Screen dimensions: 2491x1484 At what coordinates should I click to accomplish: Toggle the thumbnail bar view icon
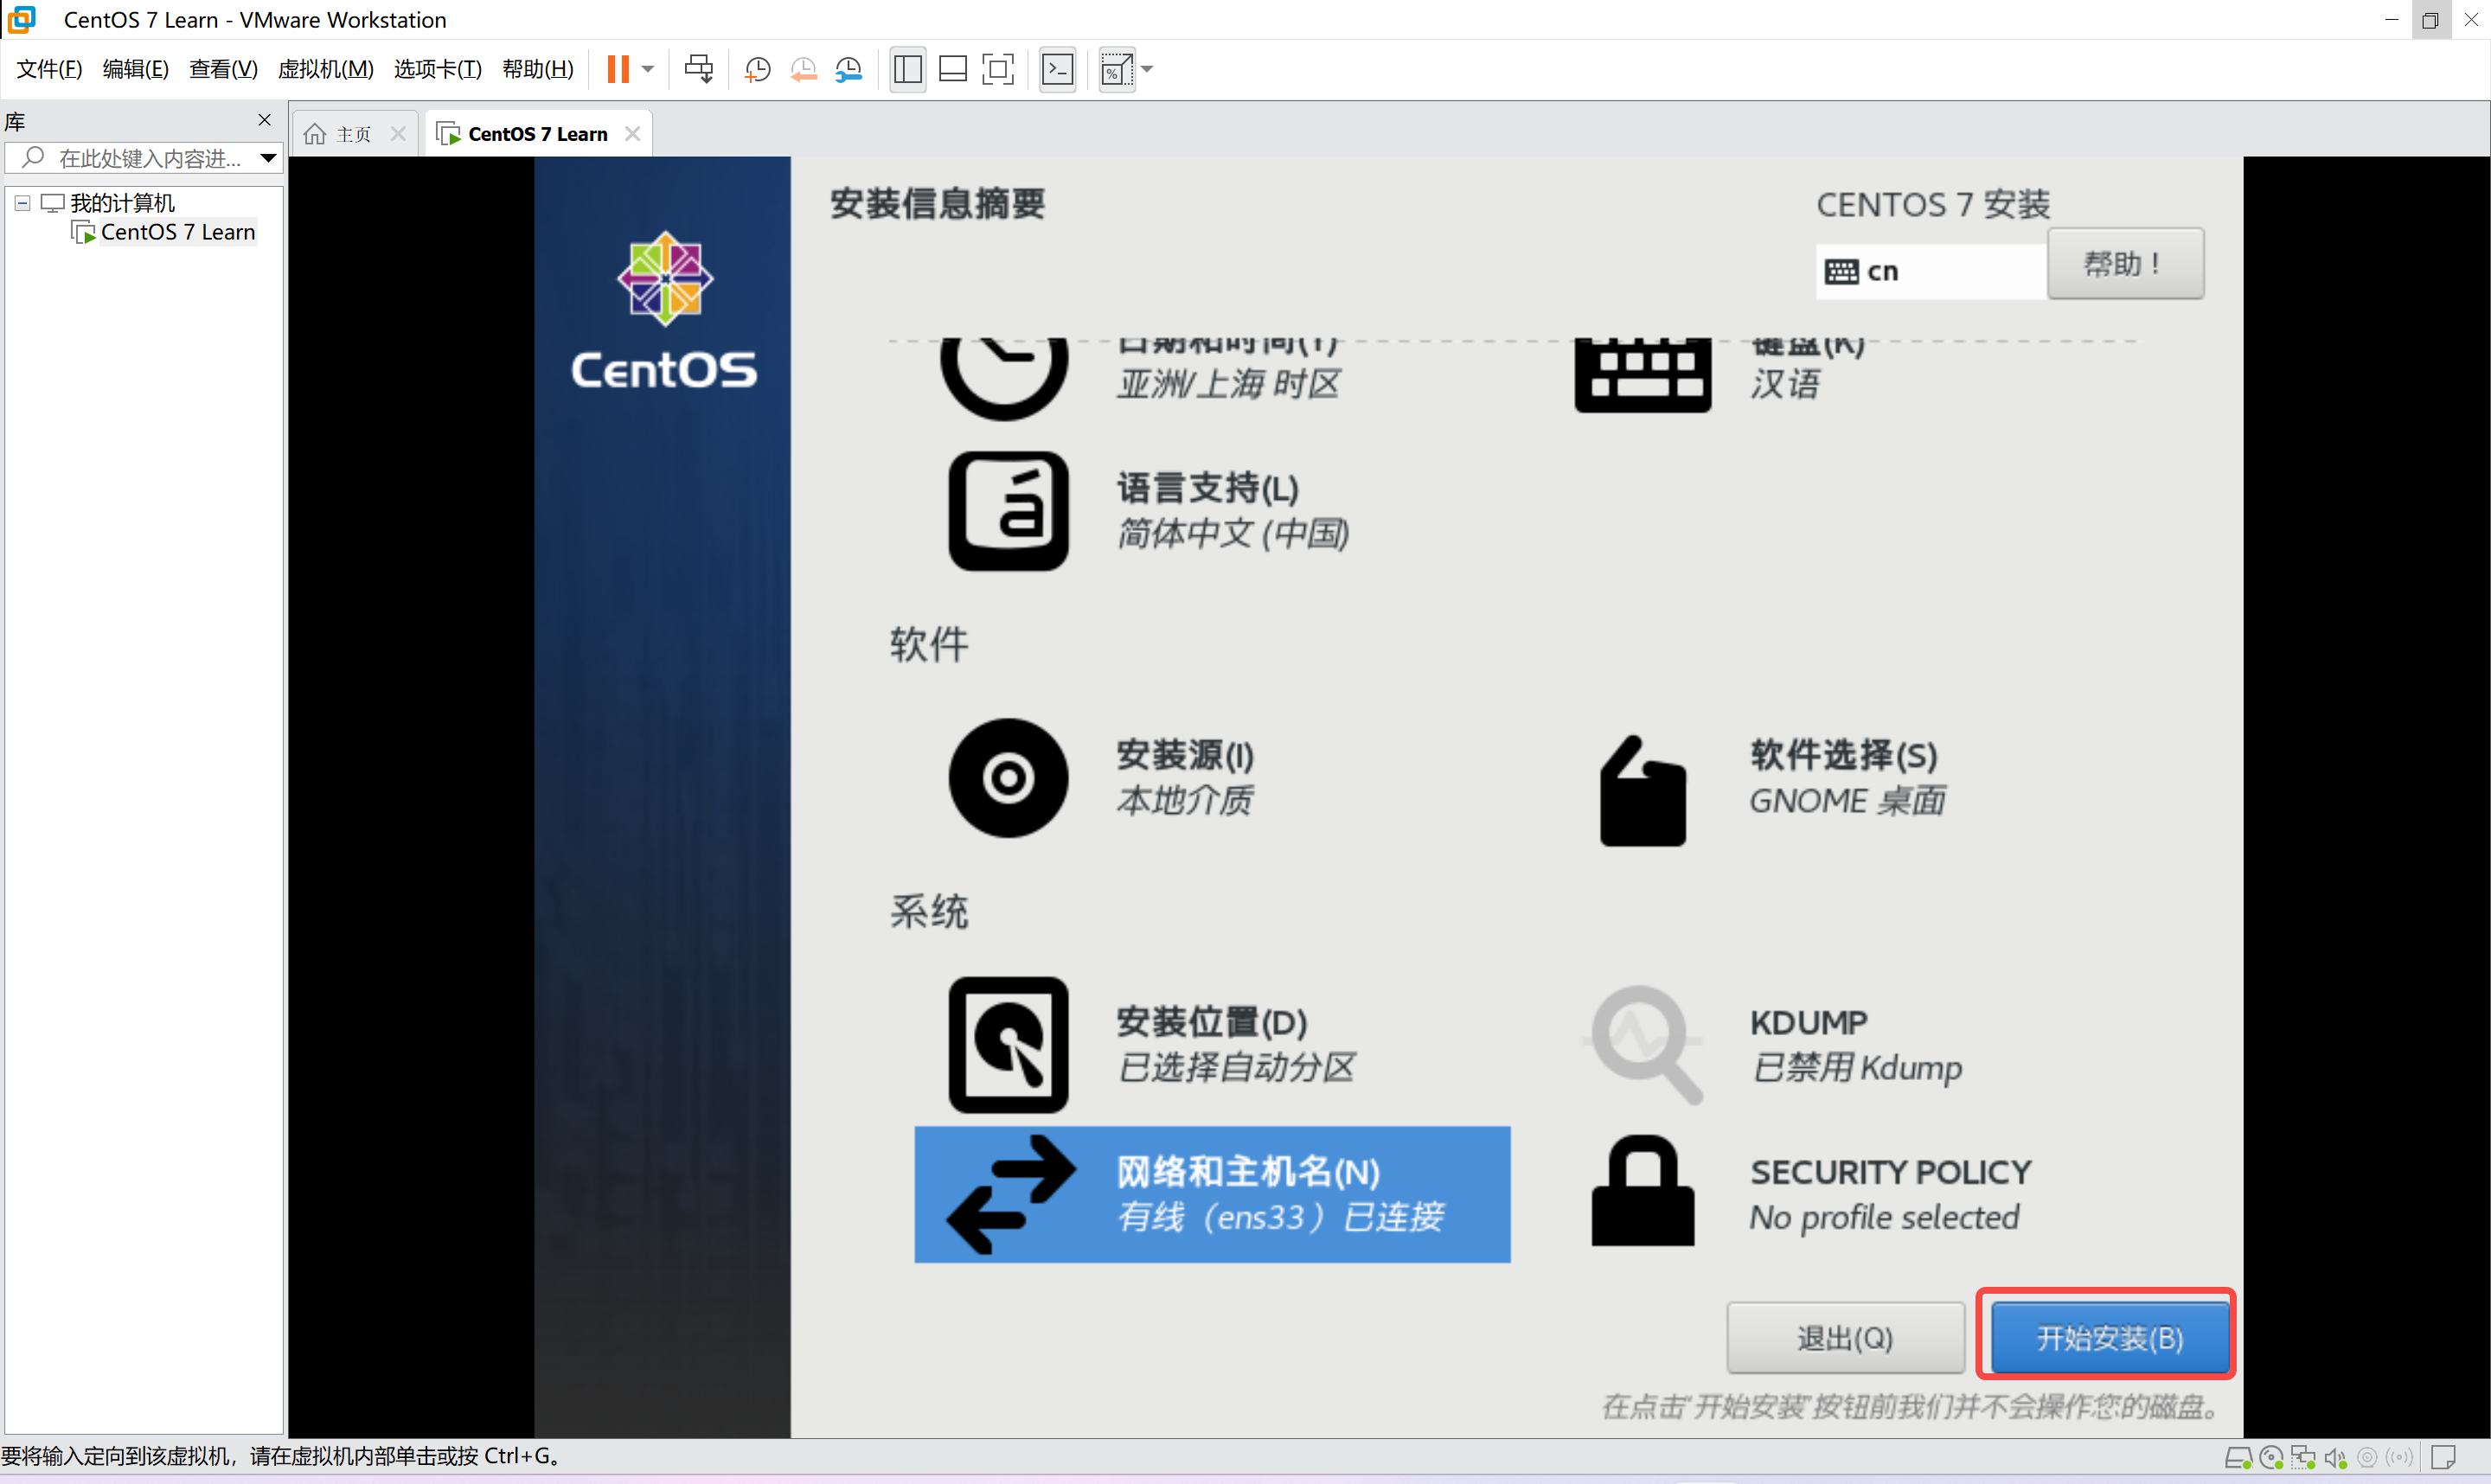[x=953, y=69]
